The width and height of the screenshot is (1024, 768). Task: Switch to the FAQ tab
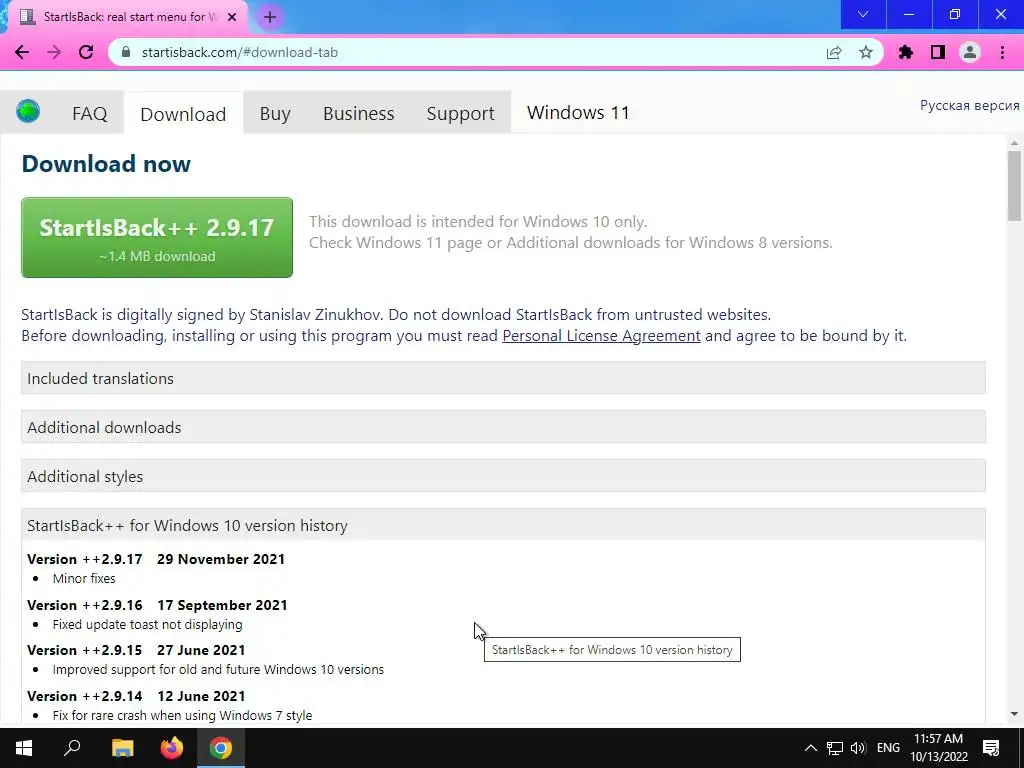pyautogui.click(x=89, y=114)
